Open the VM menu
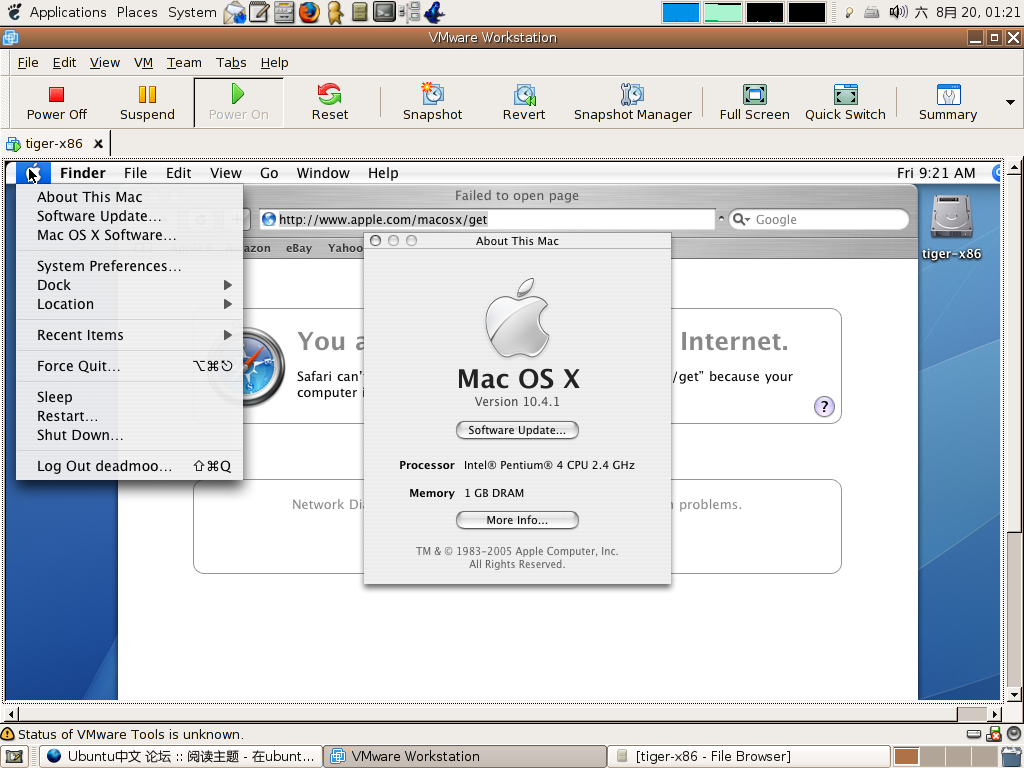Screen dimensions: 1024x768 (143, 63)
